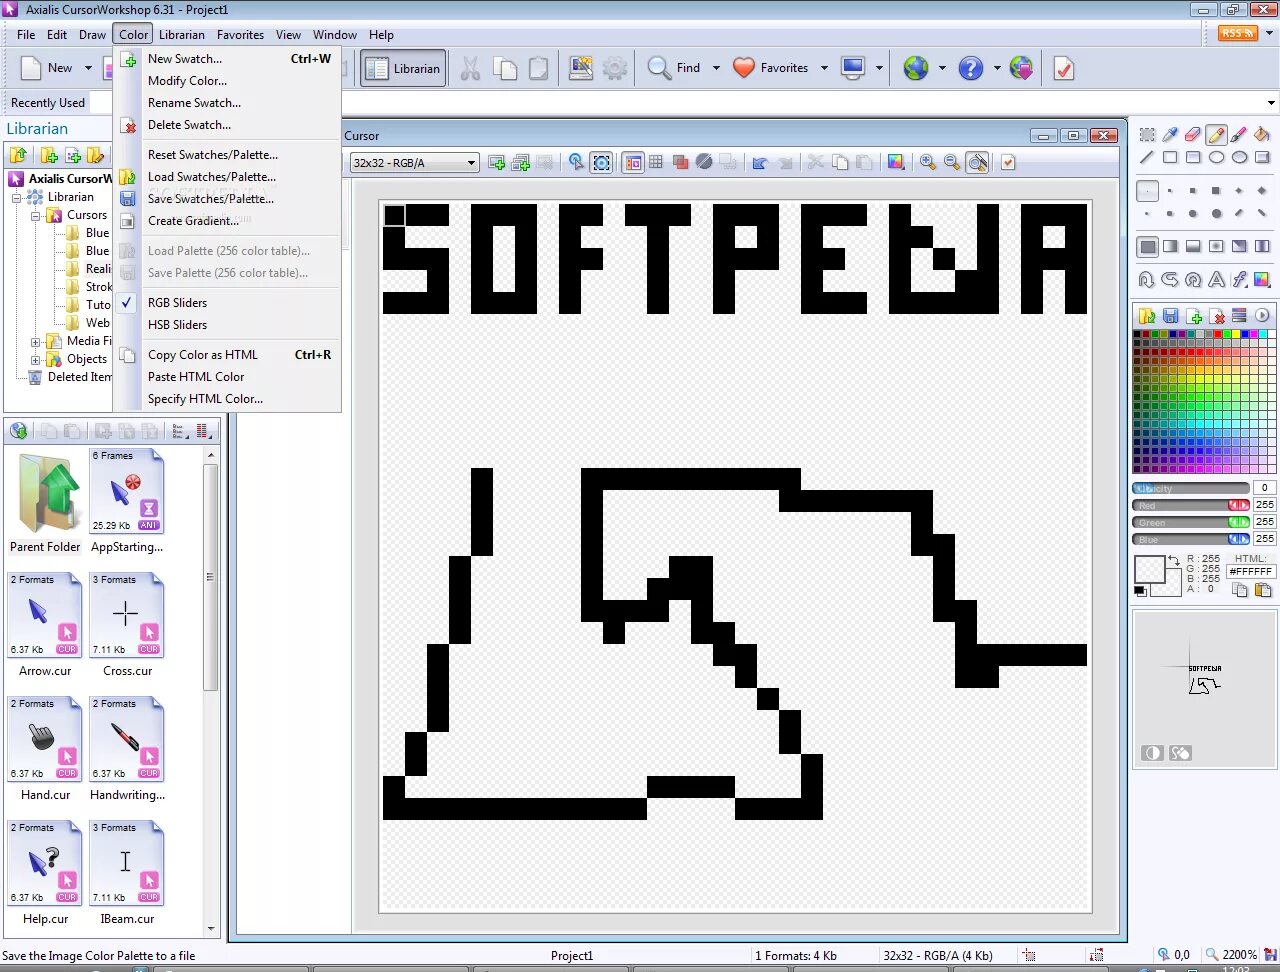Image resolution: width=1280 pixels, height=972 pixels.
Task: Select the Text tool with letter A
Action: tap(1216, 280)
